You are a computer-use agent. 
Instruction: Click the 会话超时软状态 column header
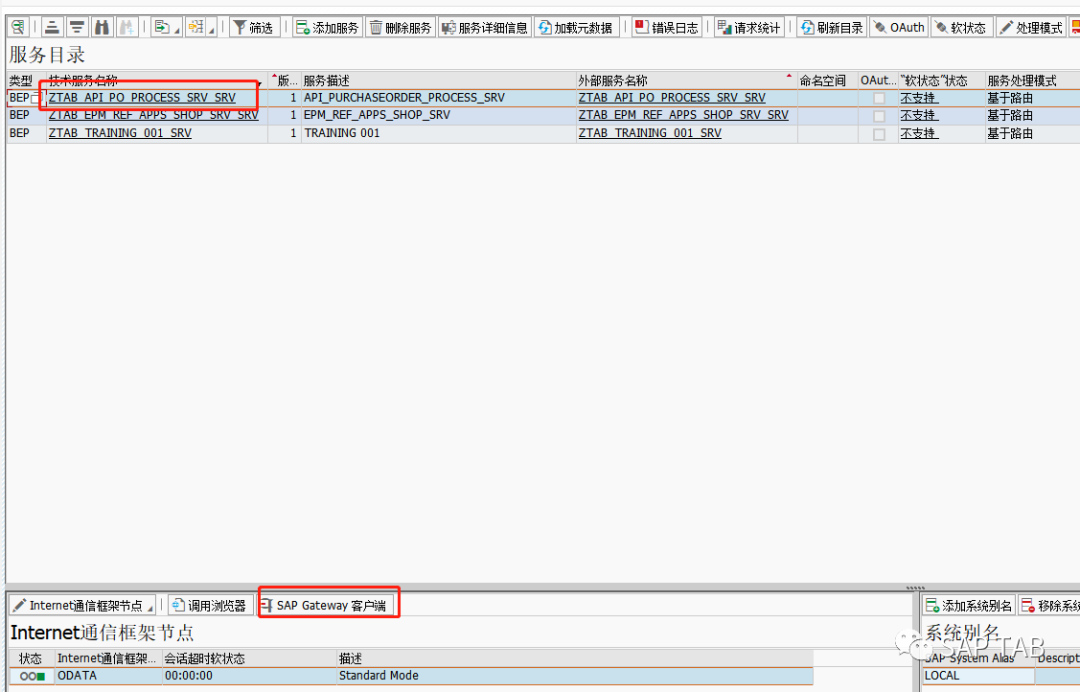click(249, 658)
